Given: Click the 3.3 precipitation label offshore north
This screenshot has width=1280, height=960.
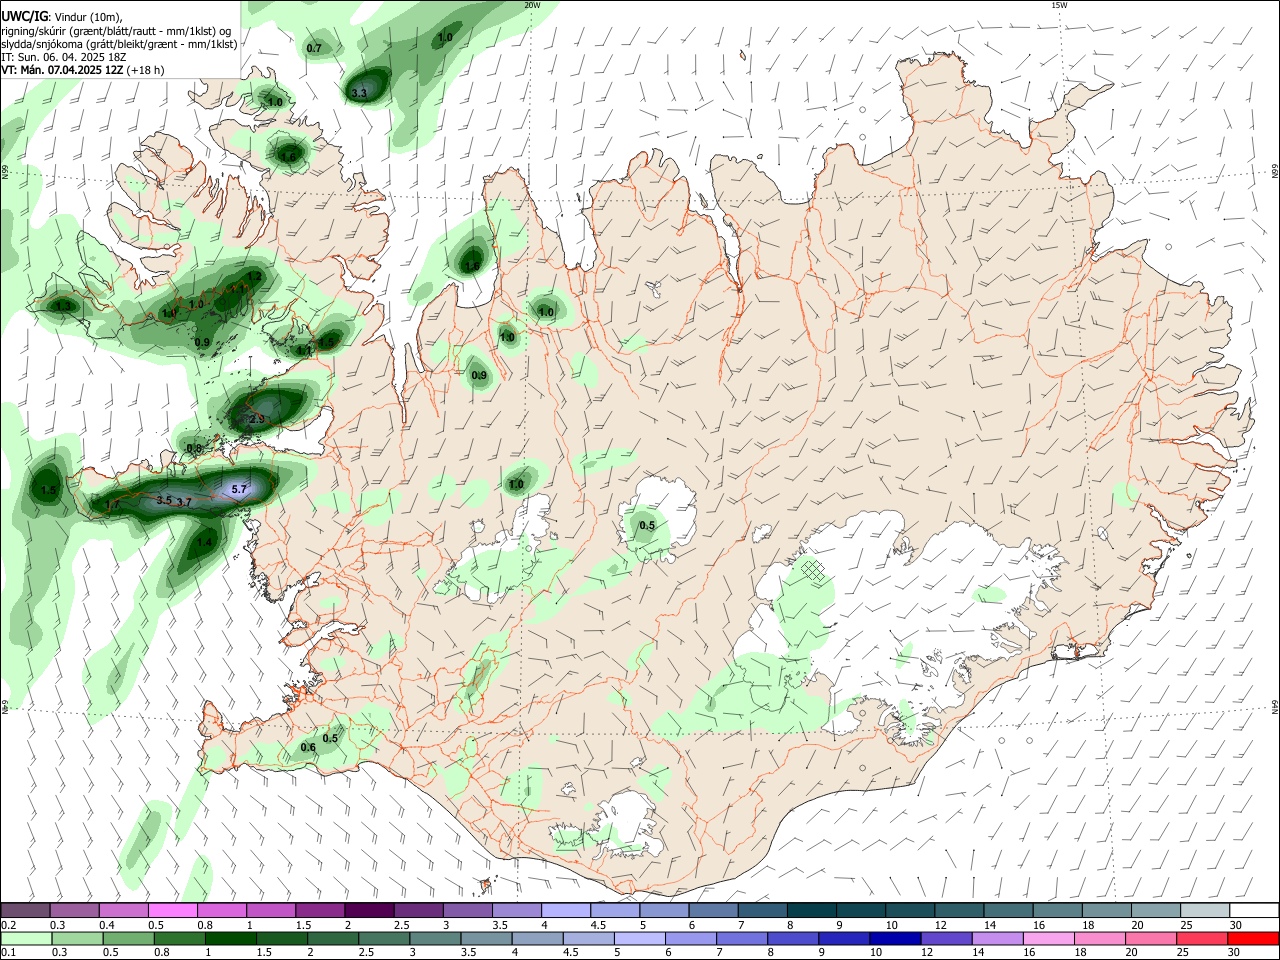Looking at the screenshot, I should 360,93.
